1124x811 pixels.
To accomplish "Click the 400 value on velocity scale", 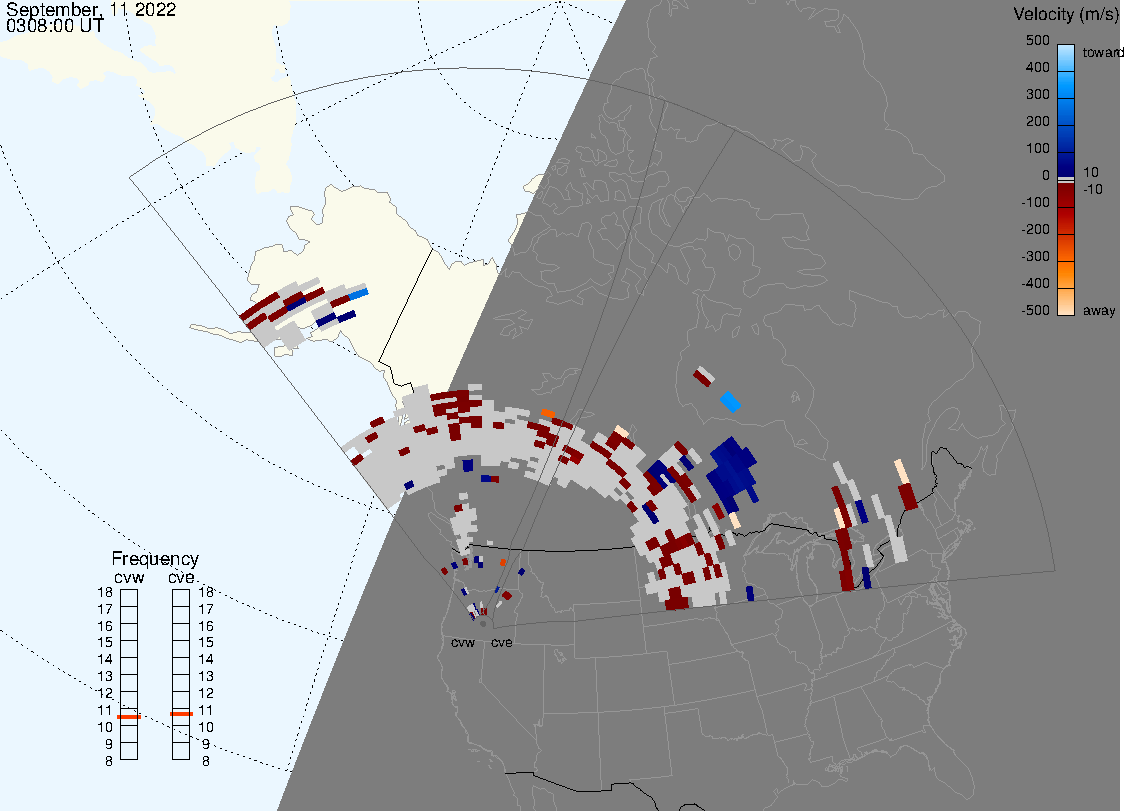I will click(1037, 67).
